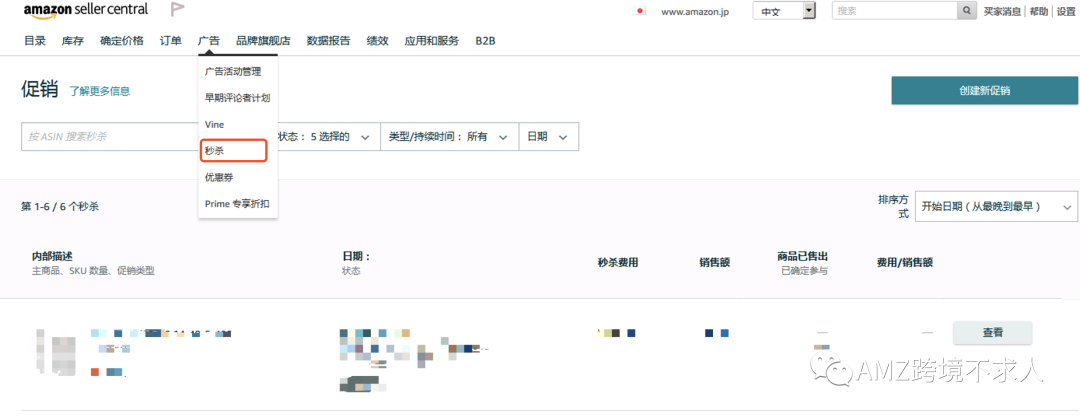Open the 帮助 link
Viewport: 1080px width, 418px height.
tap(1039, 11)
